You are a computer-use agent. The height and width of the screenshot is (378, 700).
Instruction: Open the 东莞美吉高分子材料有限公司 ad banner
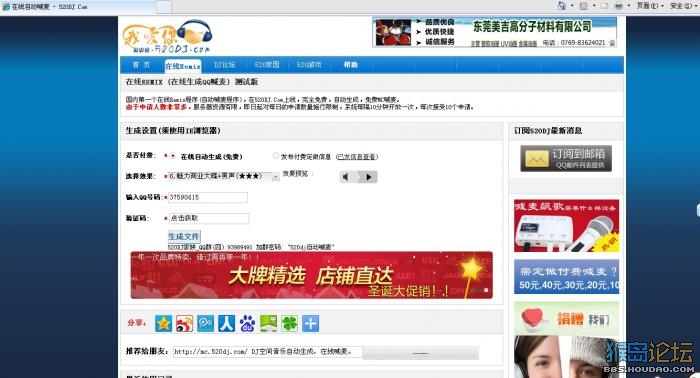(494, 32)
